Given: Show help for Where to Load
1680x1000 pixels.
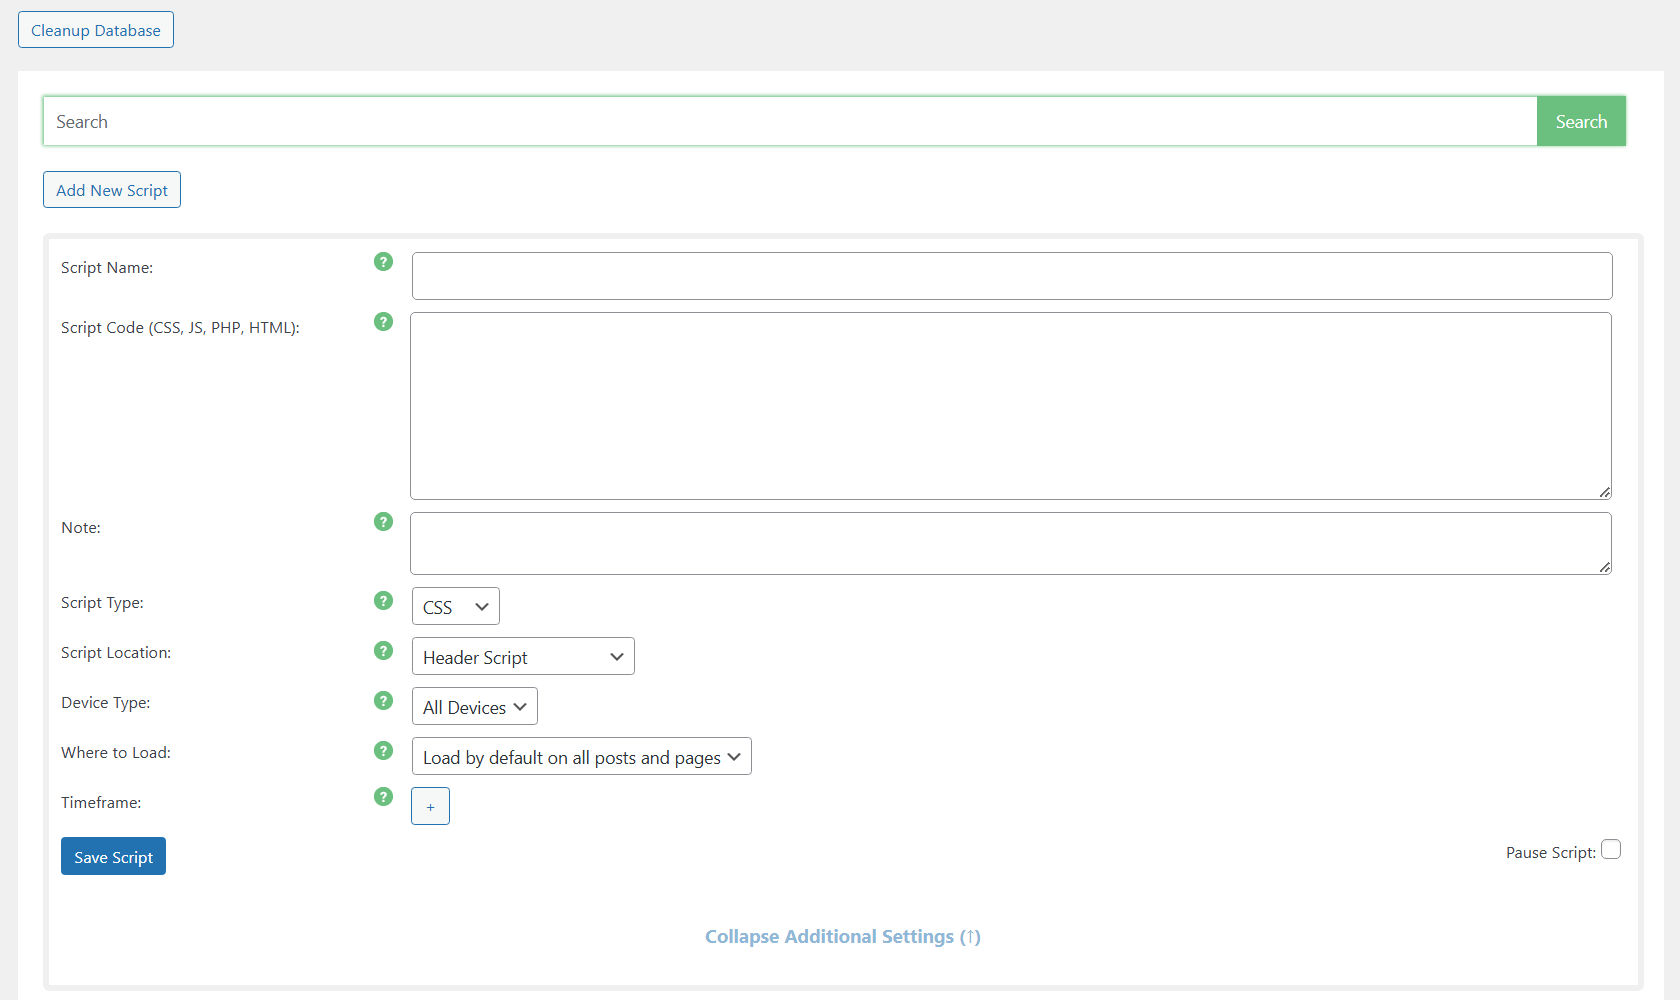Looking at the screenshot, I should point(383,751).
